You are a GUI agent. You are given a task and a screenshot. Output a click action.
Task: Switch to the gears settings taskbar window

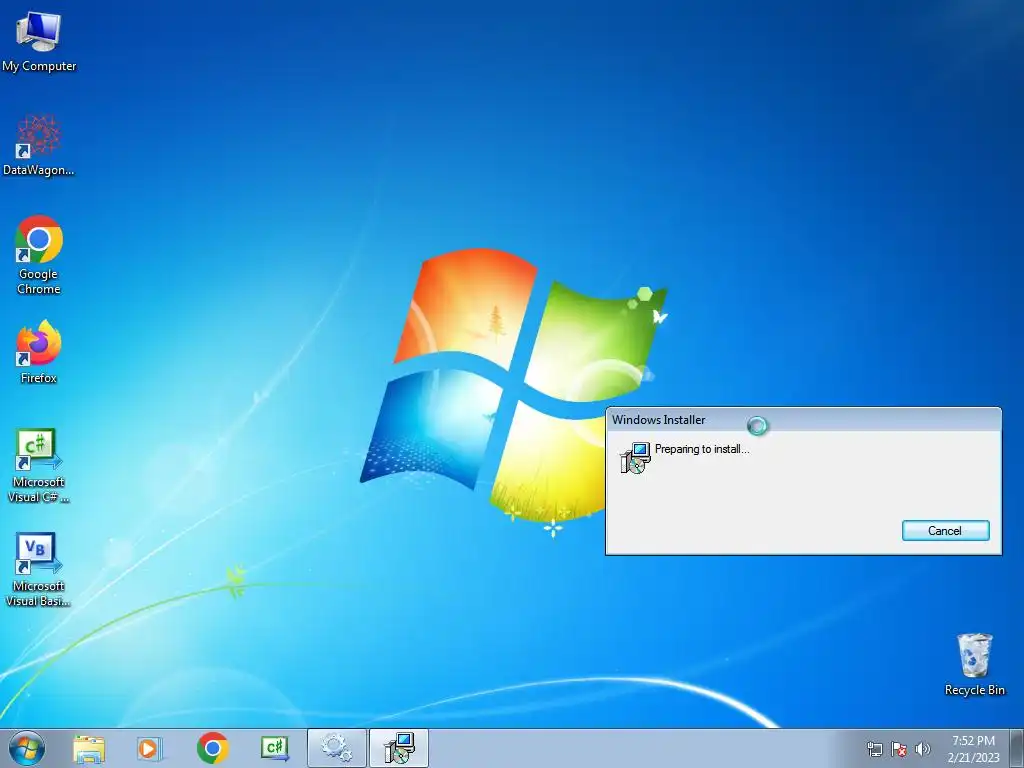pos(336,748)
